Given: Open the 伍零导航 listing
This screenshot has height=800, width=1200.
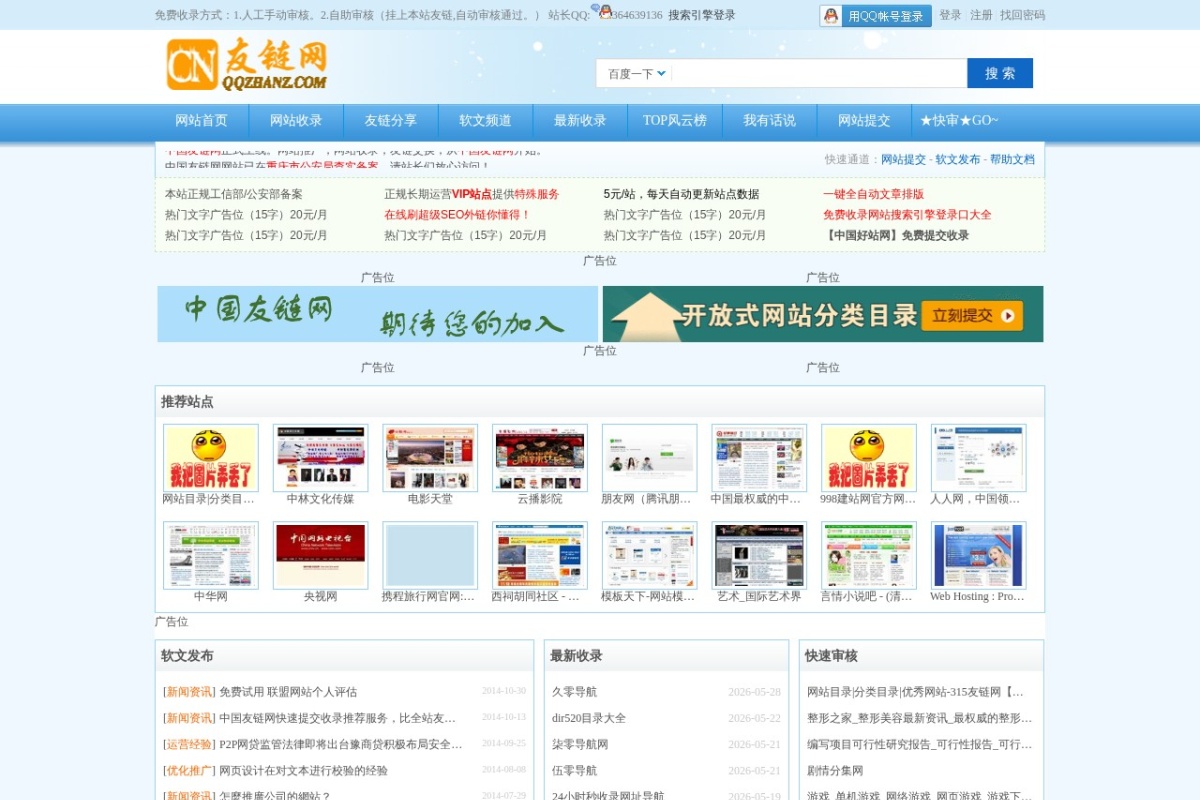Looking at the screenshot, I should pos(574,771).
